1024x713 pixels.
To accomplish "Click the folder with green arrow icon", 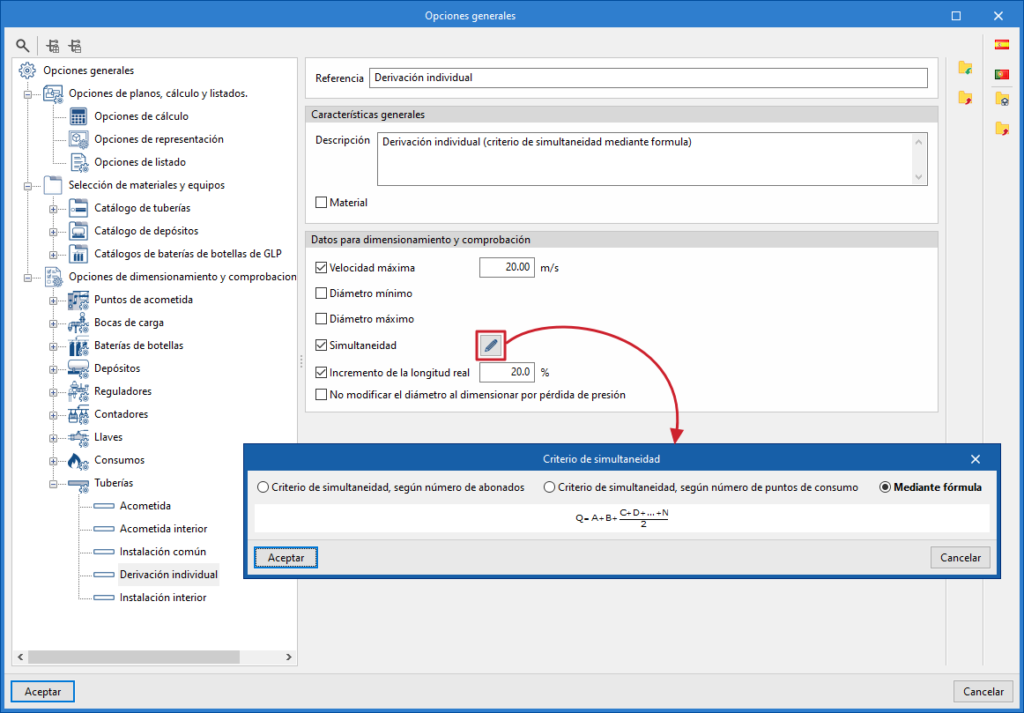I will [965, 68].
